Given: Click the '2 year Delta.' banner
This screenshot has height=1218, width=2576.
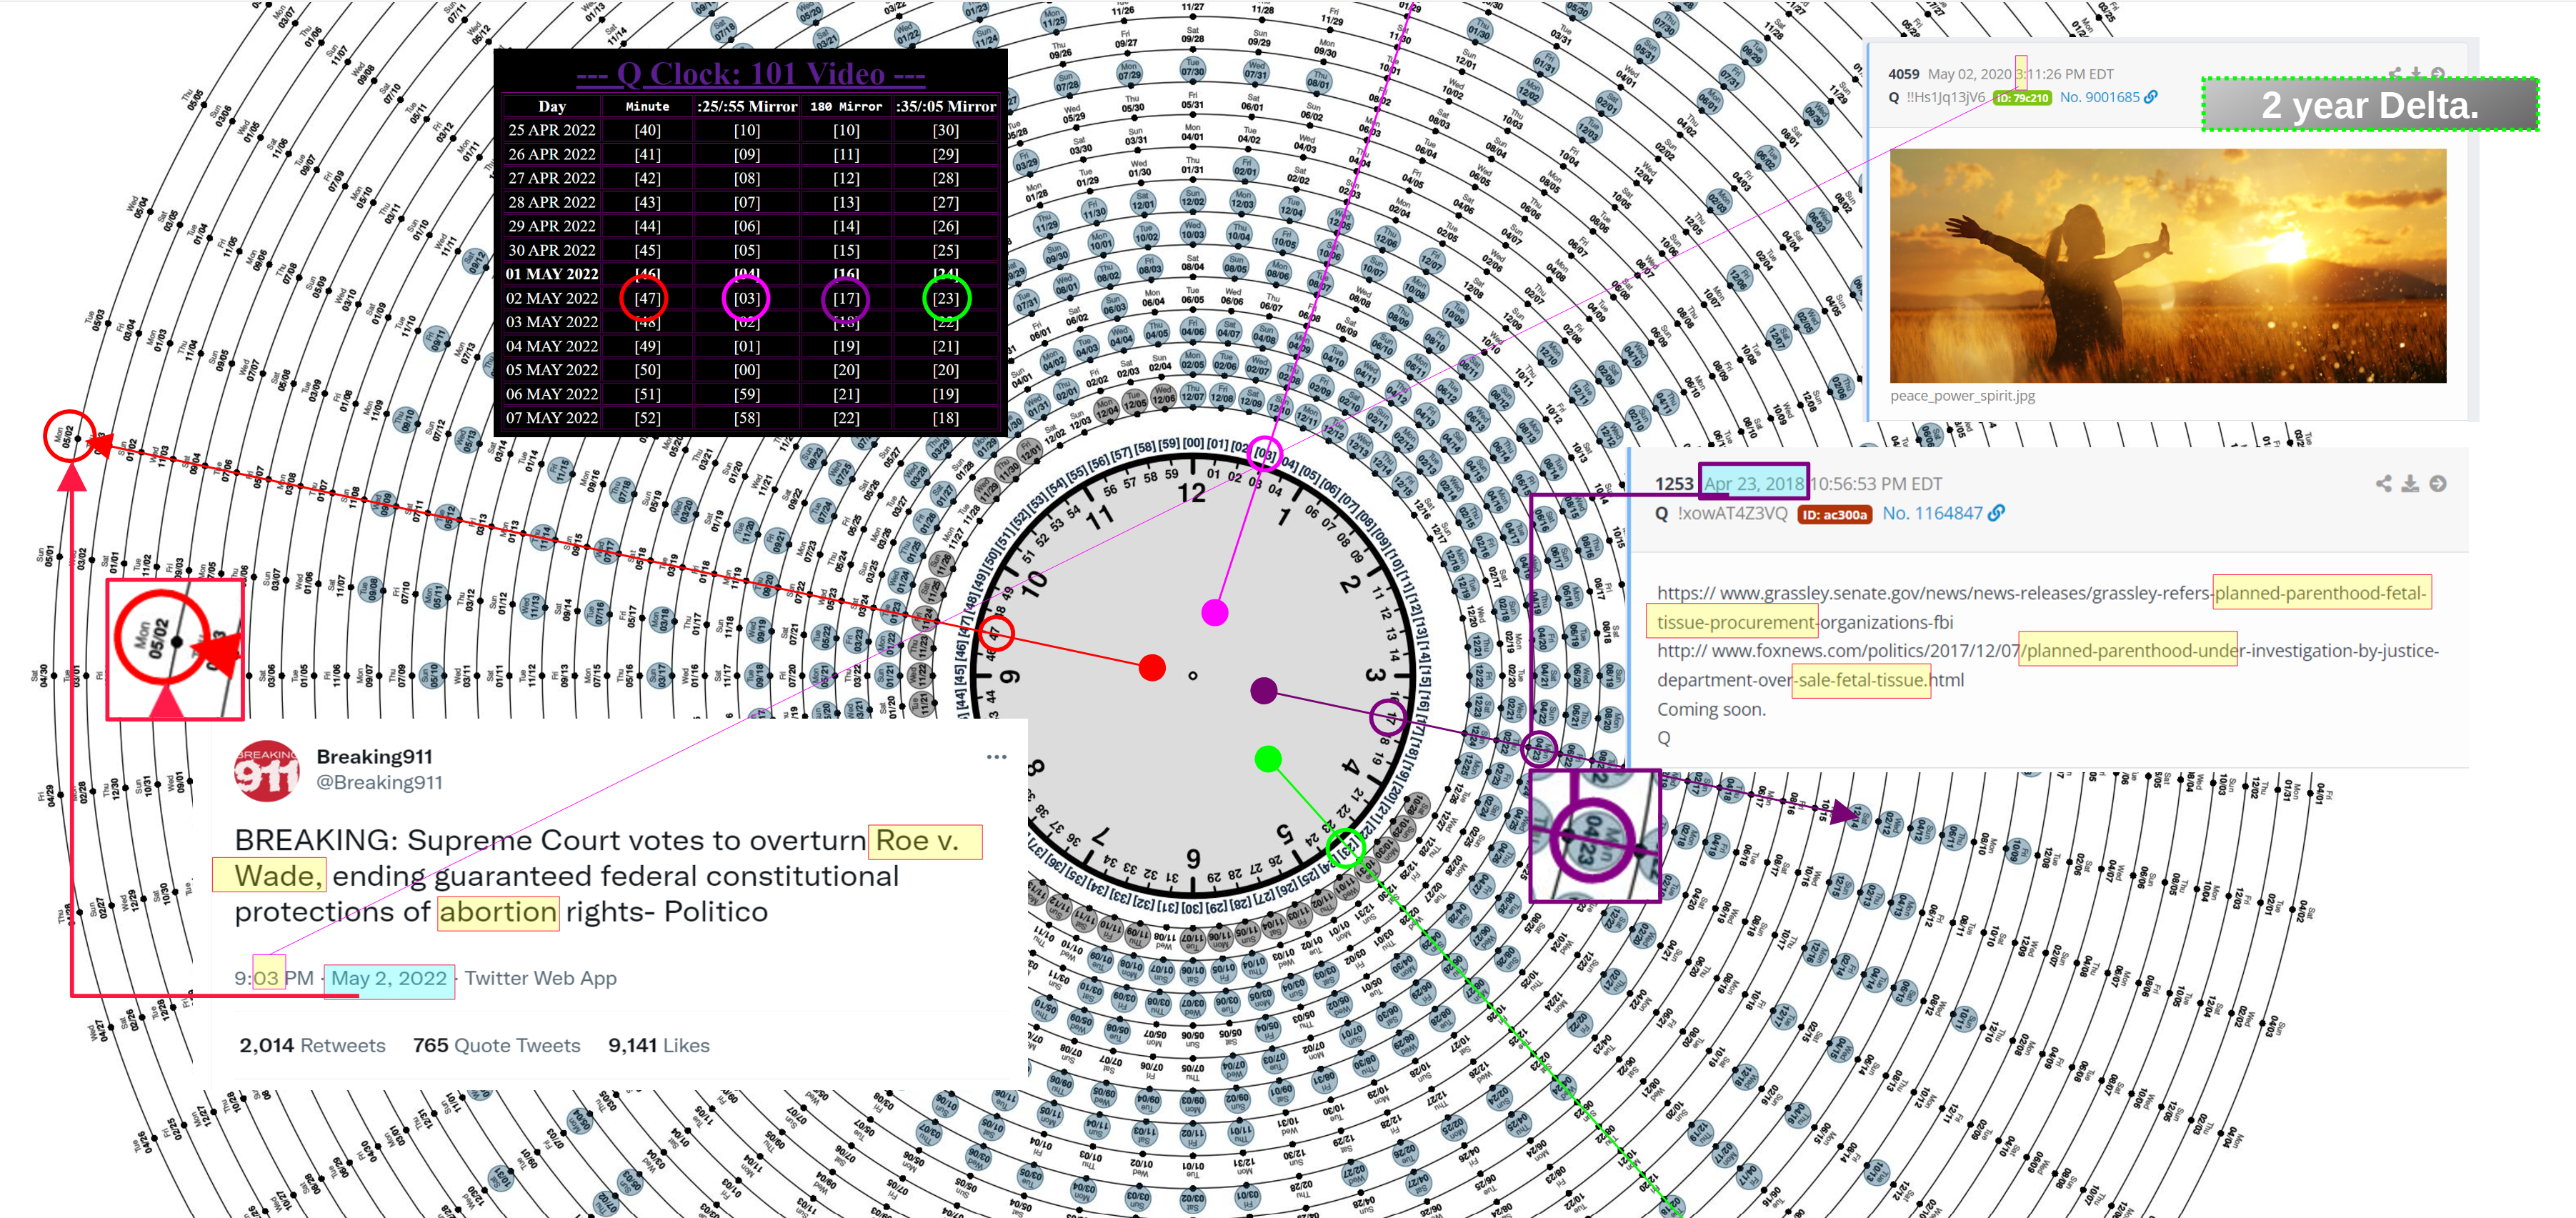Looking at the screenshot, I should [x=2370, y=105].
